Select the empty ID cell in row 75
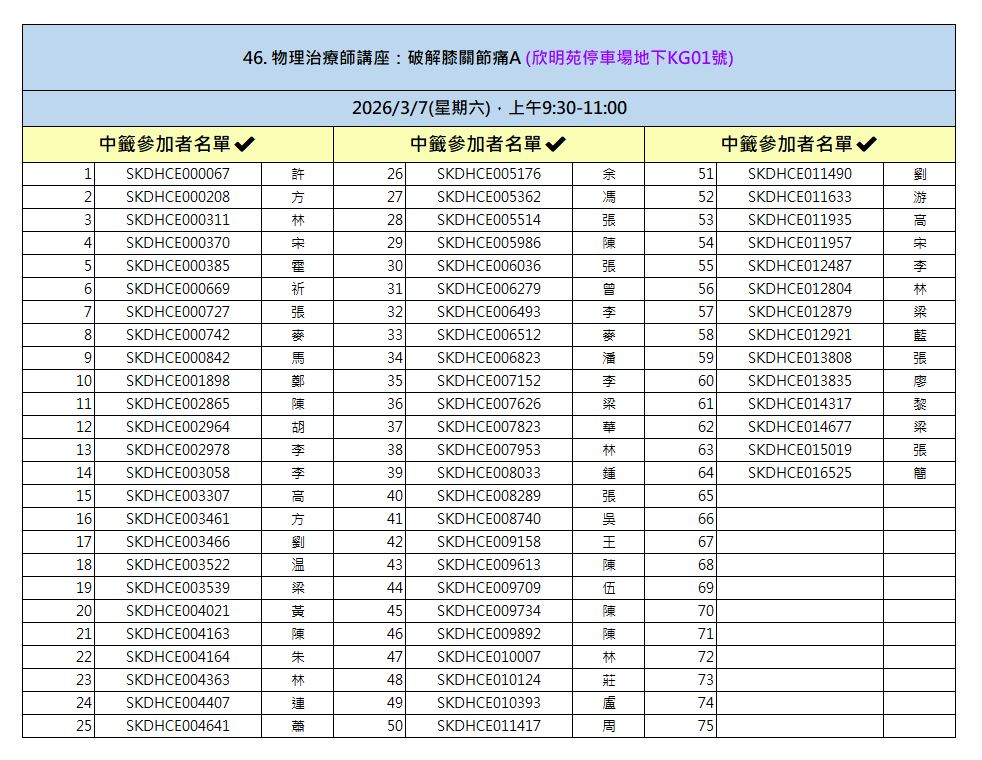 (799, 726)
